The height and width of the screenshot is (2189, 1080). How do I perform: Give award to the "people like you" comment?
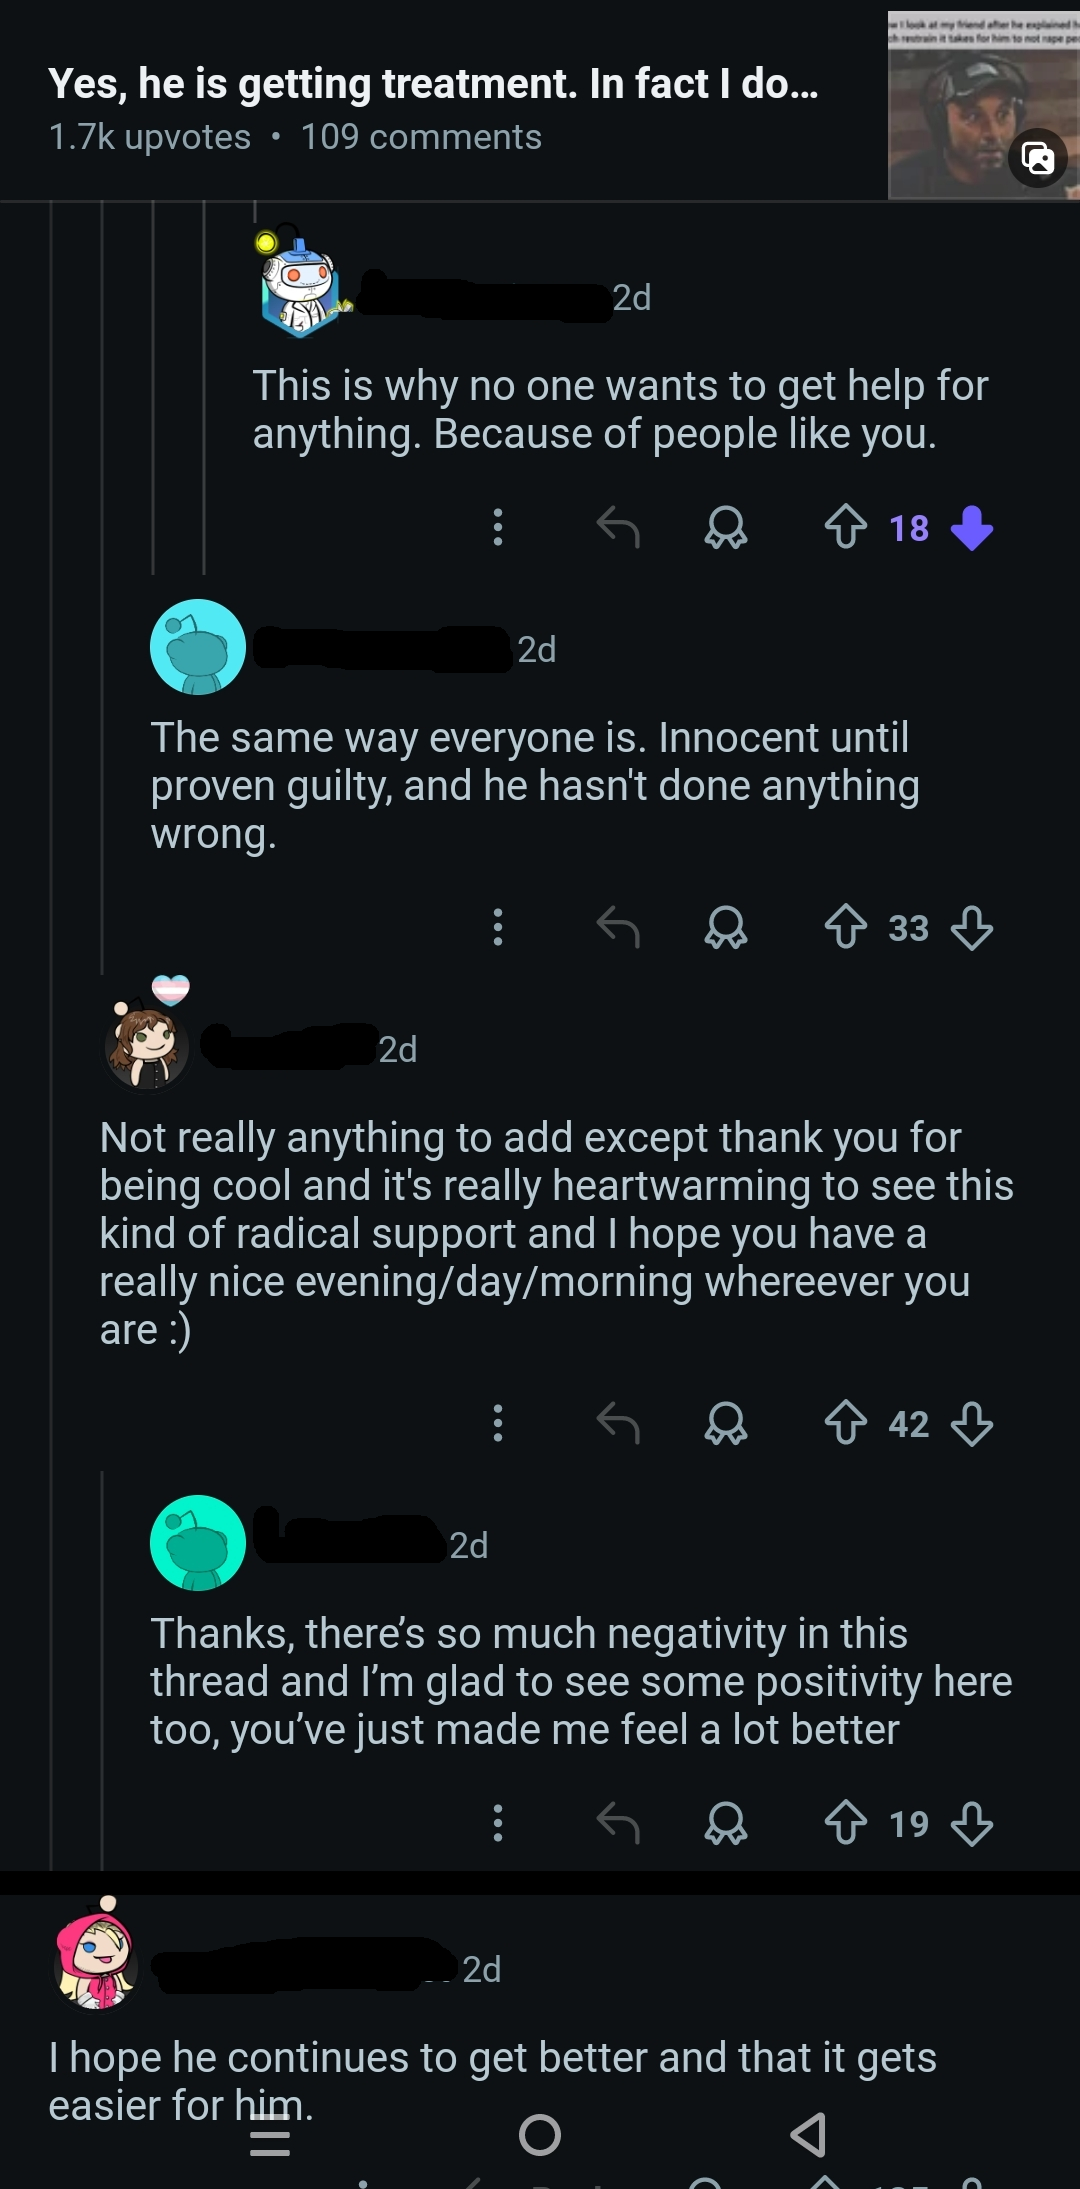click(725, 527)
